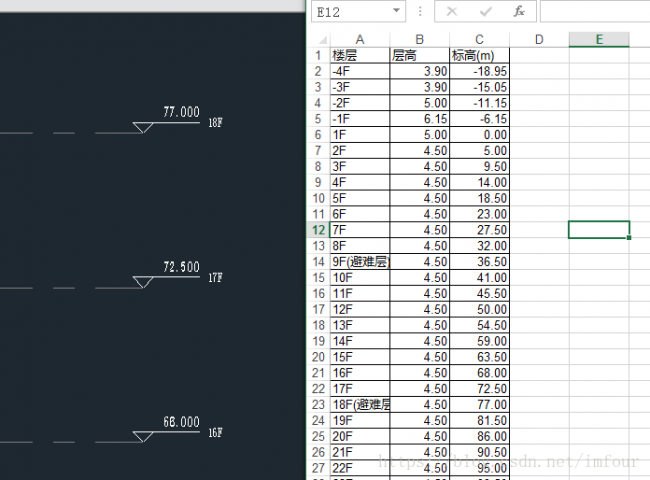Click the formula bar Enter checkmark icon
This screenshot has height=480, width=650.
pyautogui.click(x=486, y=11)
